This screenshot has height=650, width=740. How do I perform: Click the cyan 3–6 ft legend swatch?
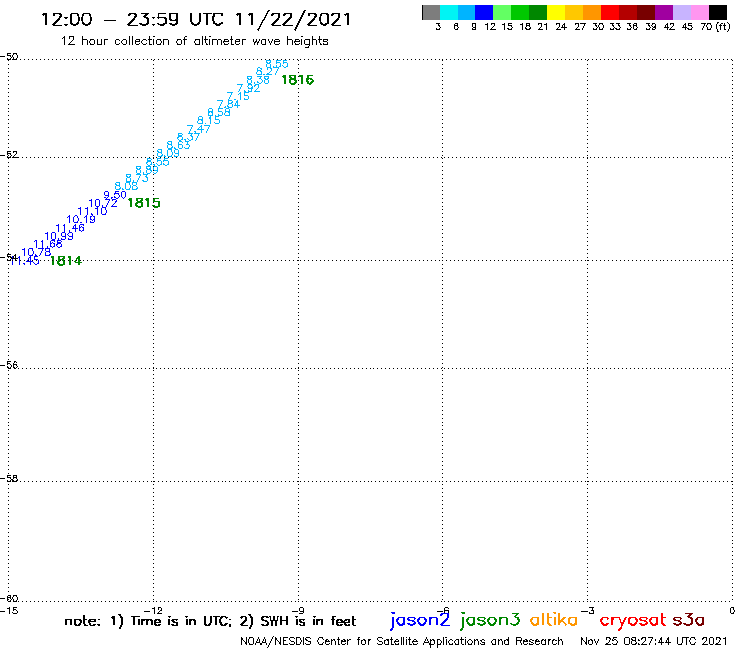pyautogui.click(x=448, y=12)
